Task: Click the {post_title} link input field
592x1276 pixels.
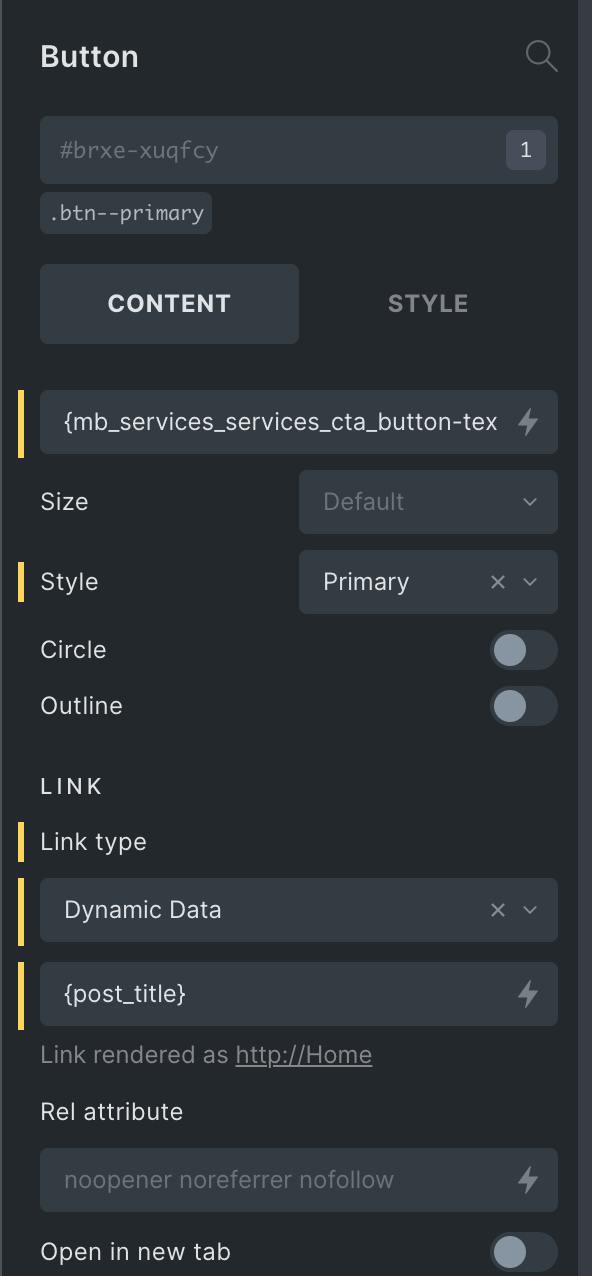Action: click(x=299, y=994)
